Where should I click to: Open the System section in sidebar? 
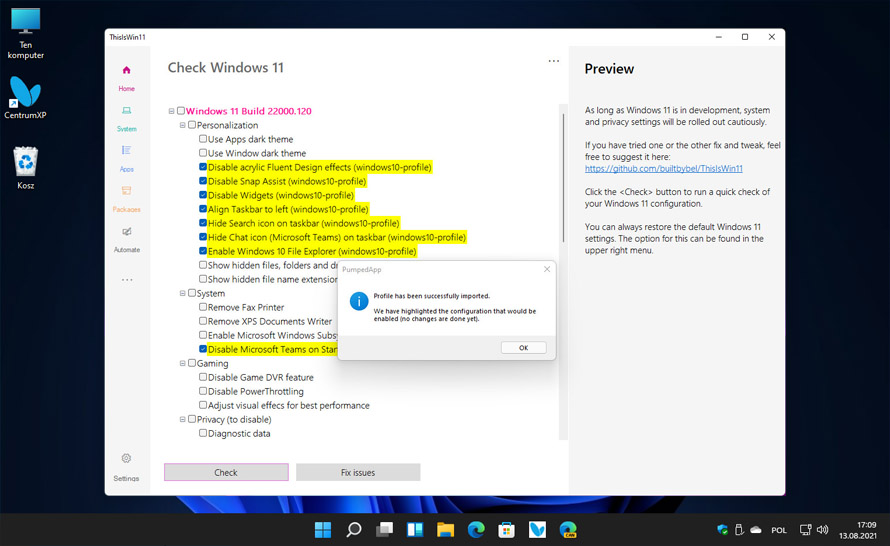(x=127, y=118)
